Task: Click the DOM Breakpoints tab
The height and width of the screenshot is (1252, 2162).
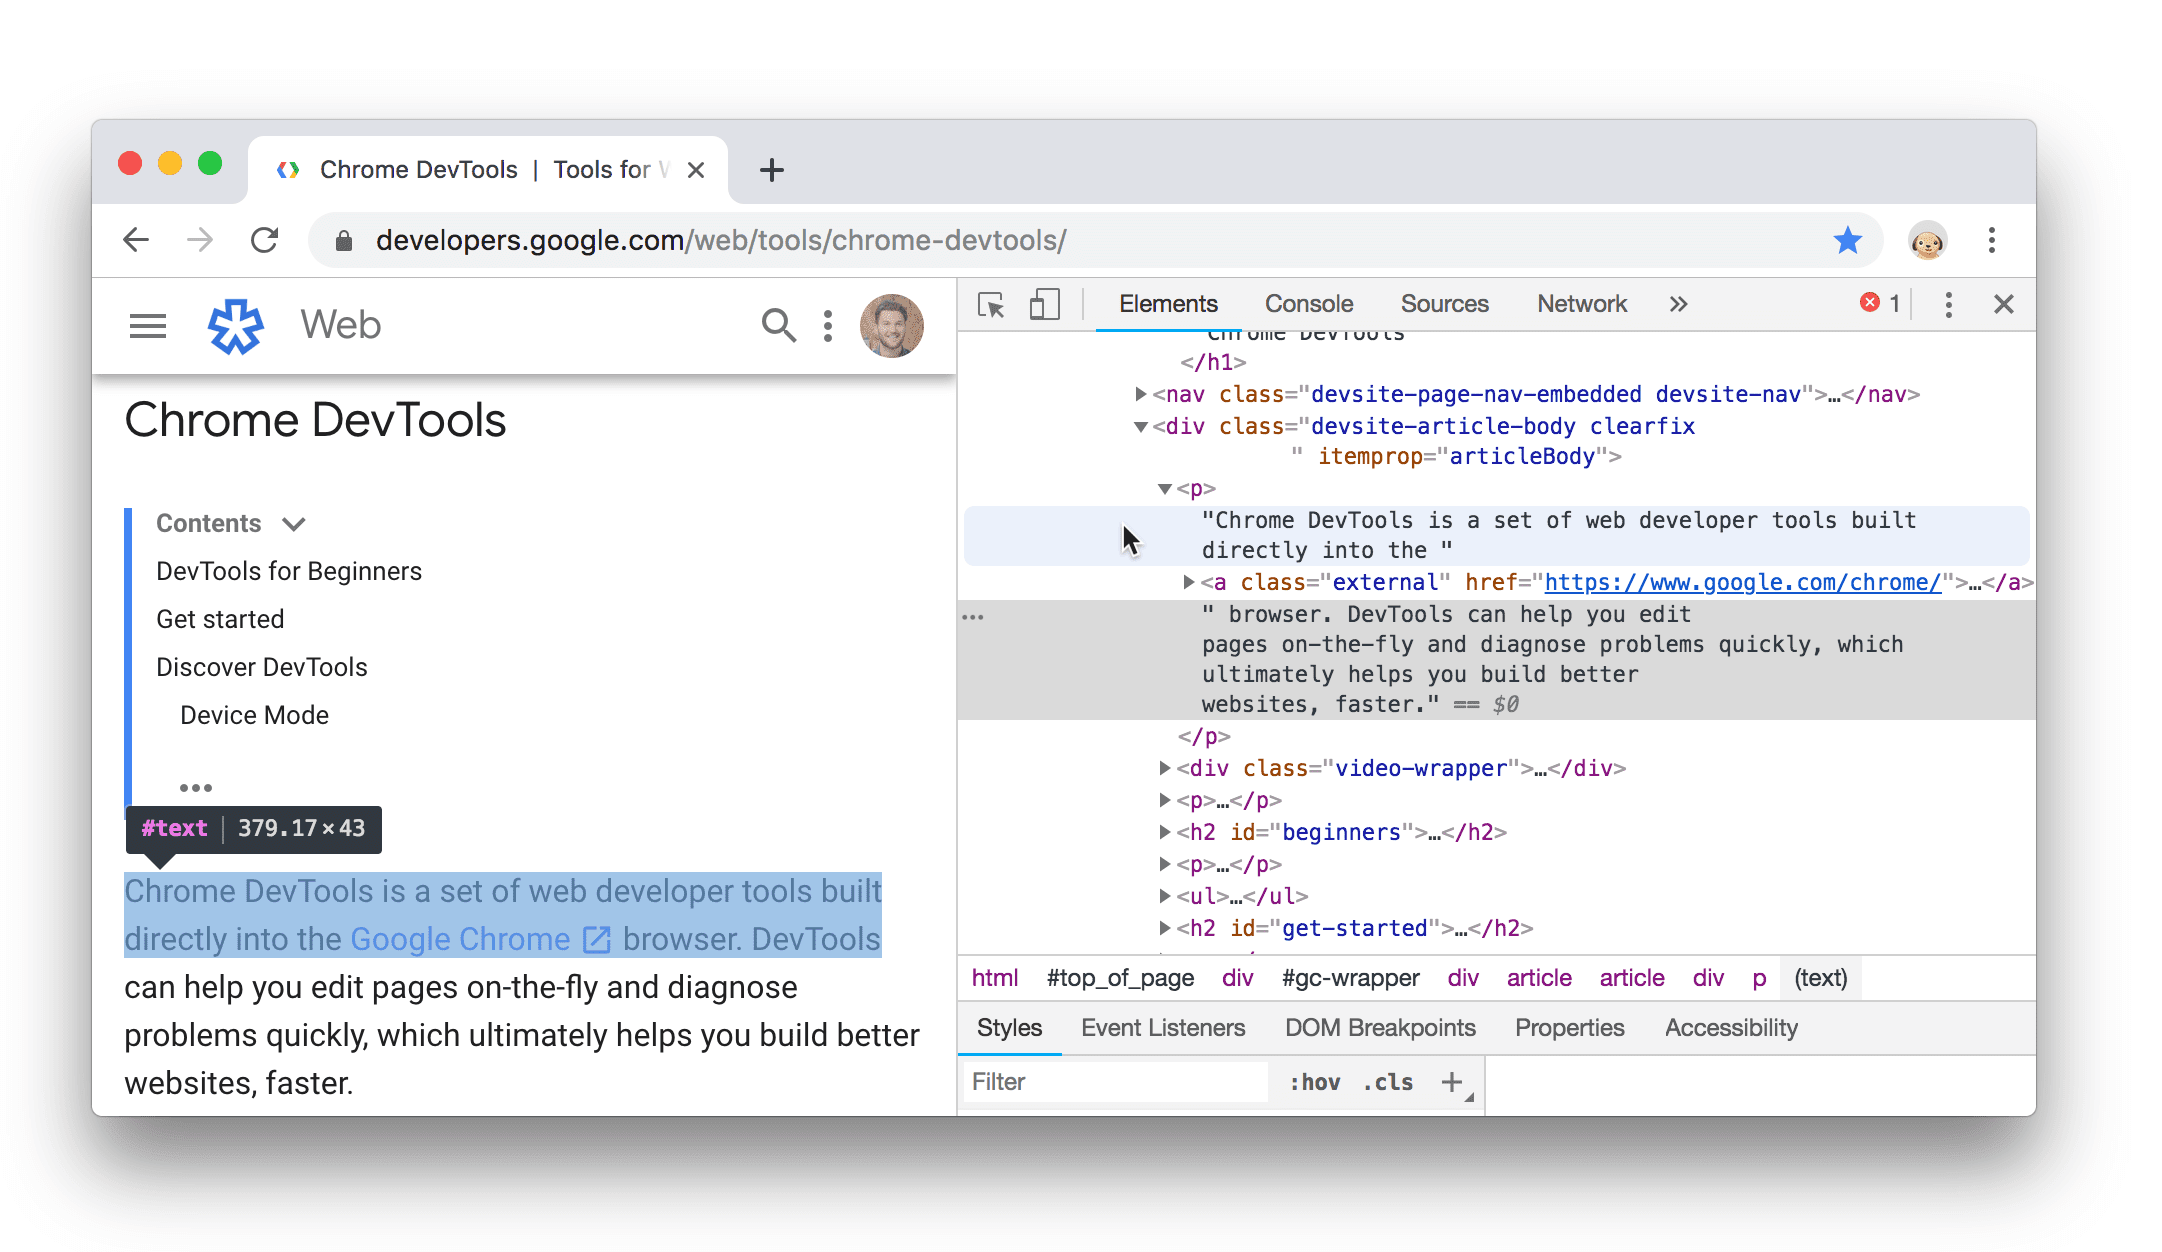Action: tap(1380, 1027)
